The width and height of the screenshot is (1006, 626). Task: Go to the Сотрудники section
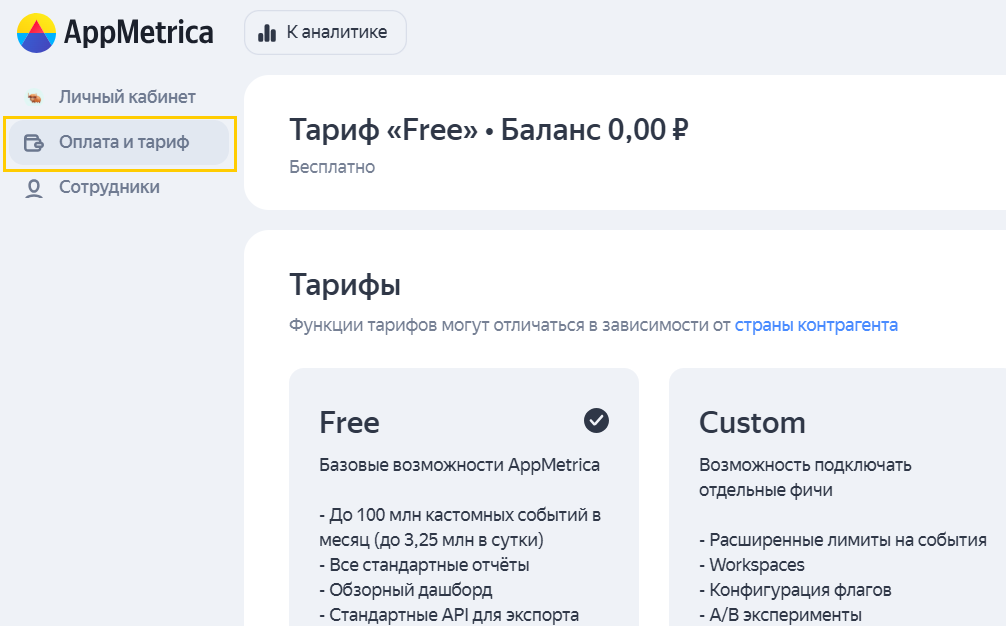pos(109,187)
